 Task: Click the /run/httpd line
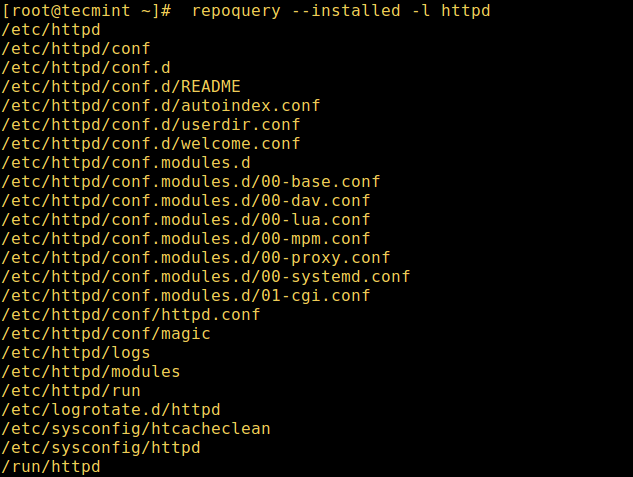(51, 467)
